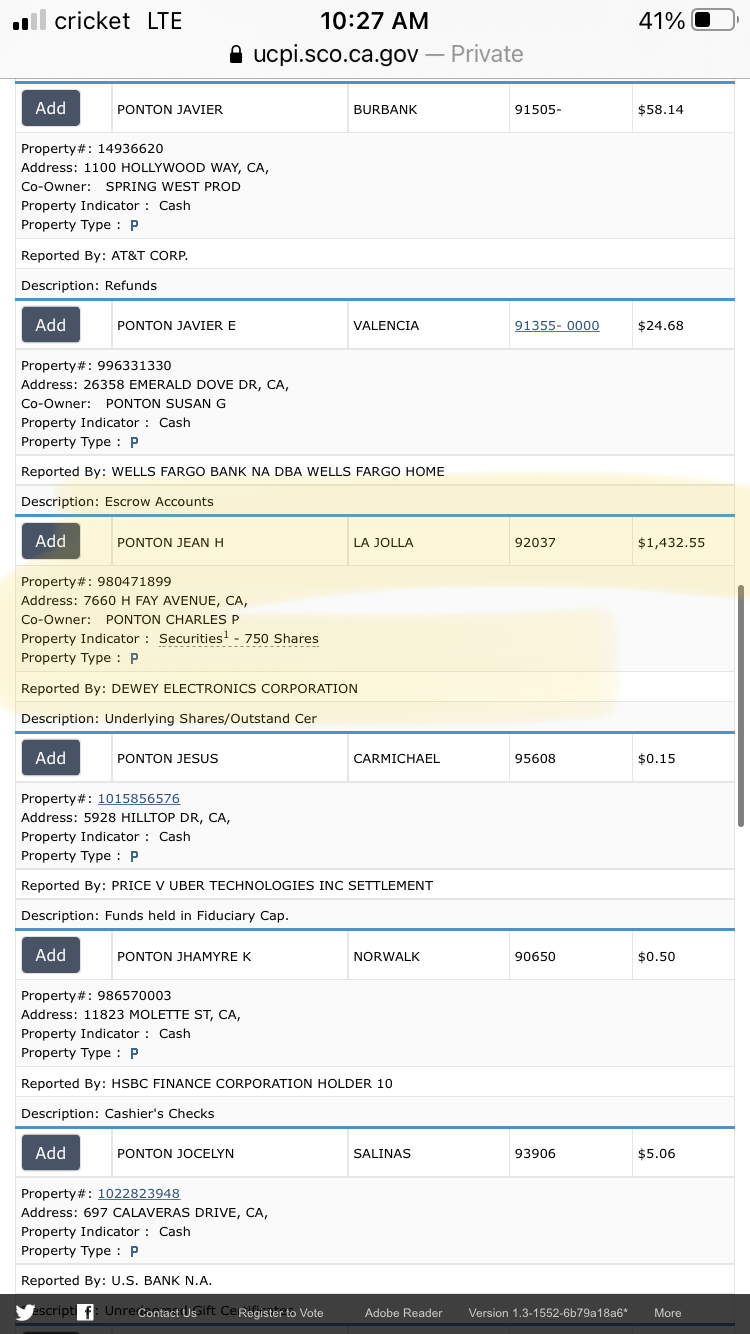Select the $0.15 amount cell
750x1334 pixels.
[684, 758]
